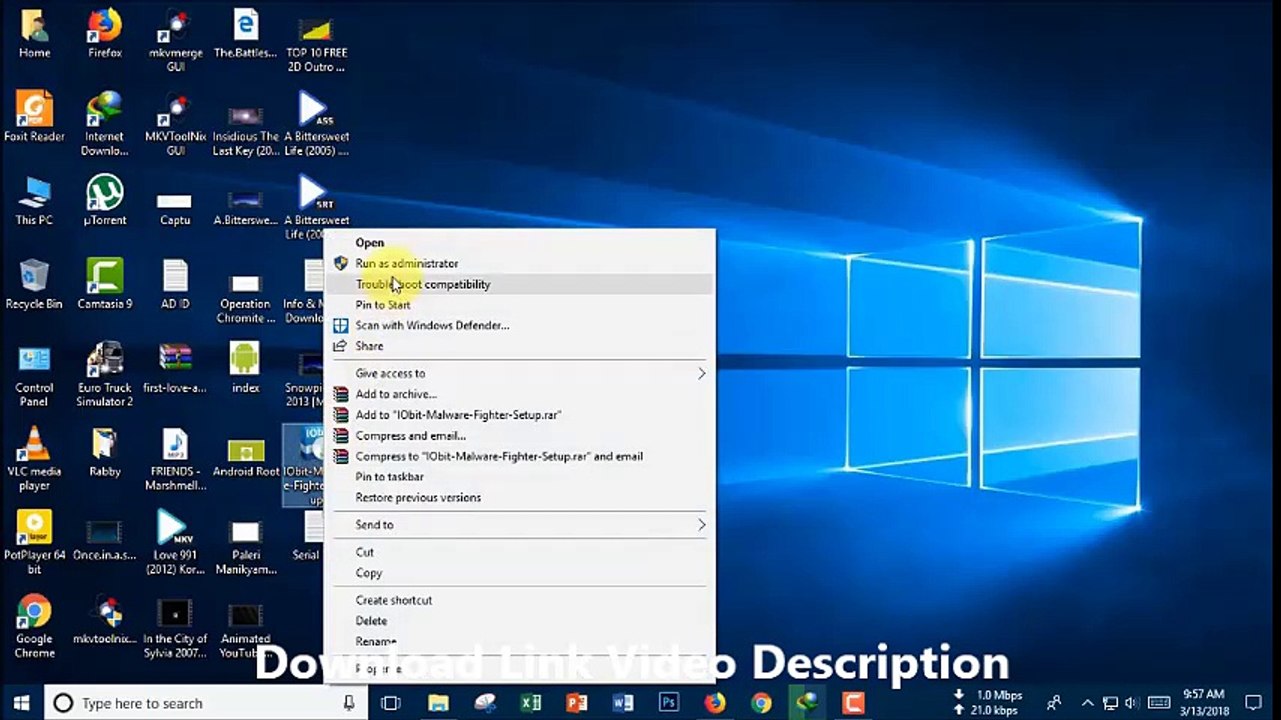Show hidden system tray icons chevron
Screen dimensions: 1281x720
1089,703
